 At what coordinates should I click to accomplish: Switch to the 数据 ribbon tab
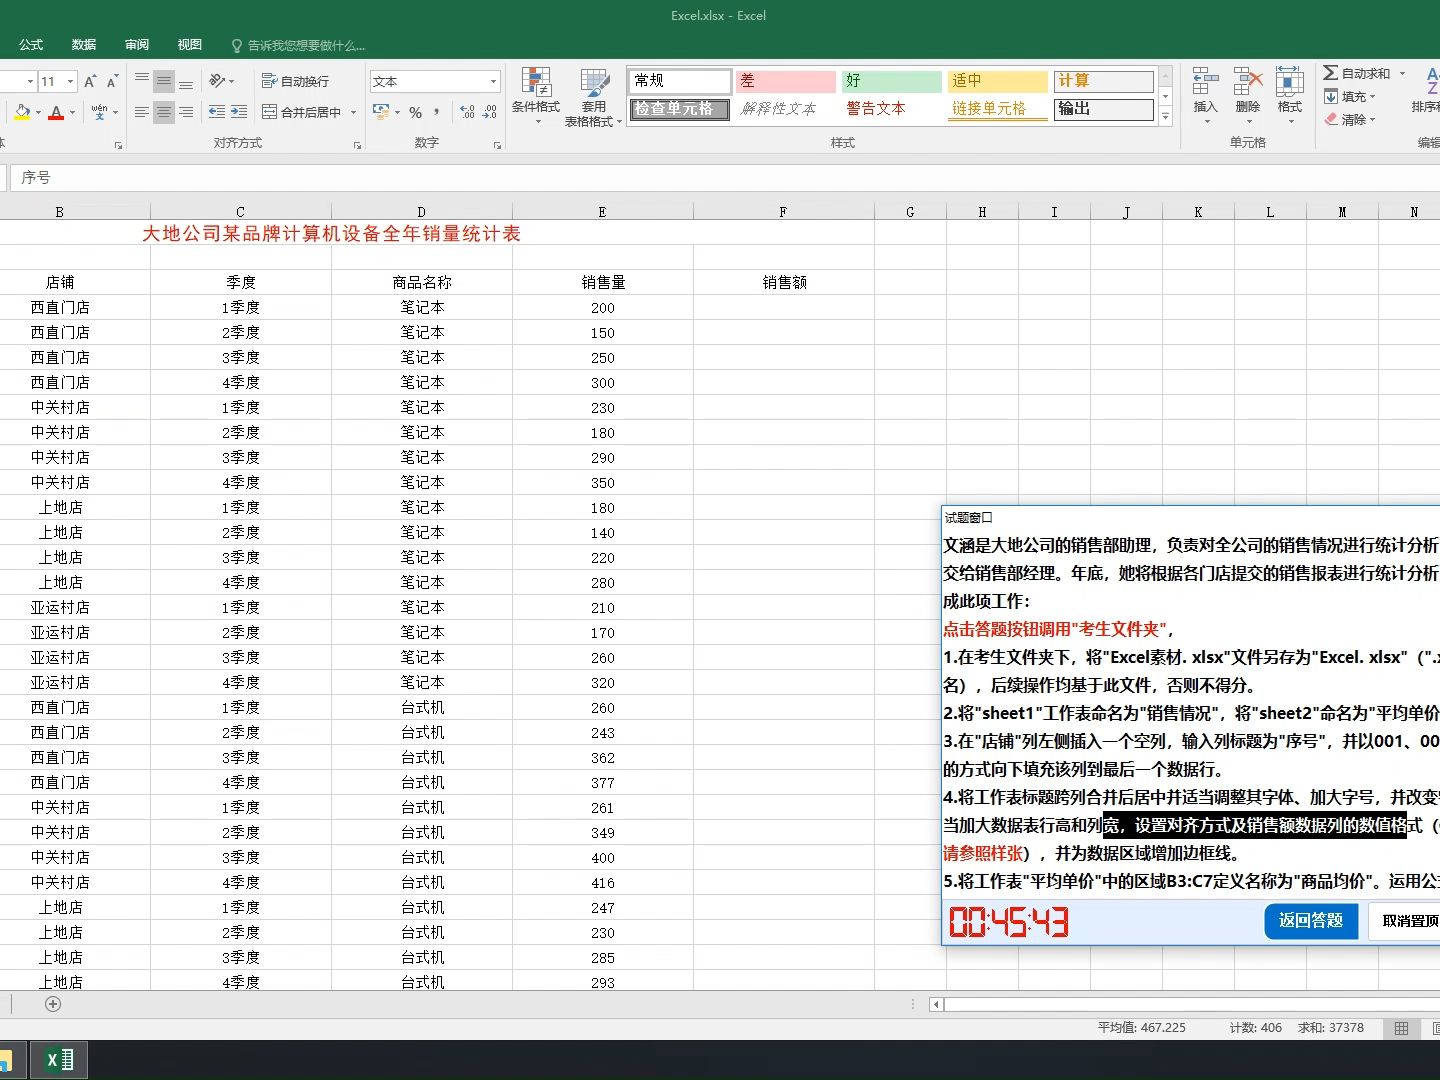(x=84, y=45)
